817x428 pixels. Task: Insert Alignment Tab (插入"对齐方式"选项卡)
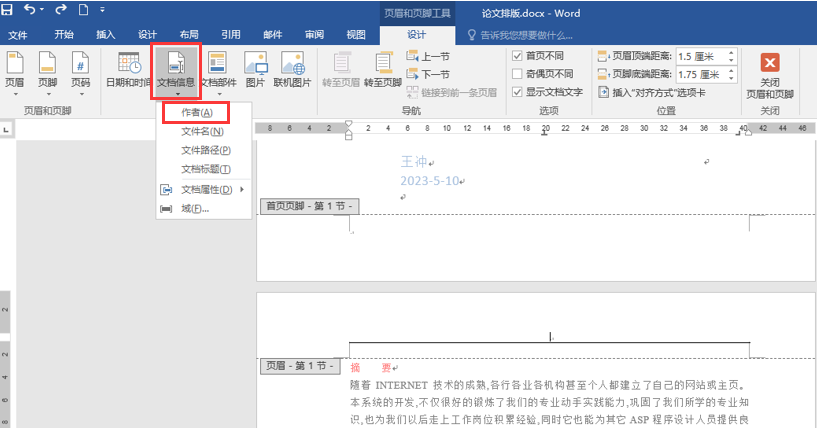(665, 92)
